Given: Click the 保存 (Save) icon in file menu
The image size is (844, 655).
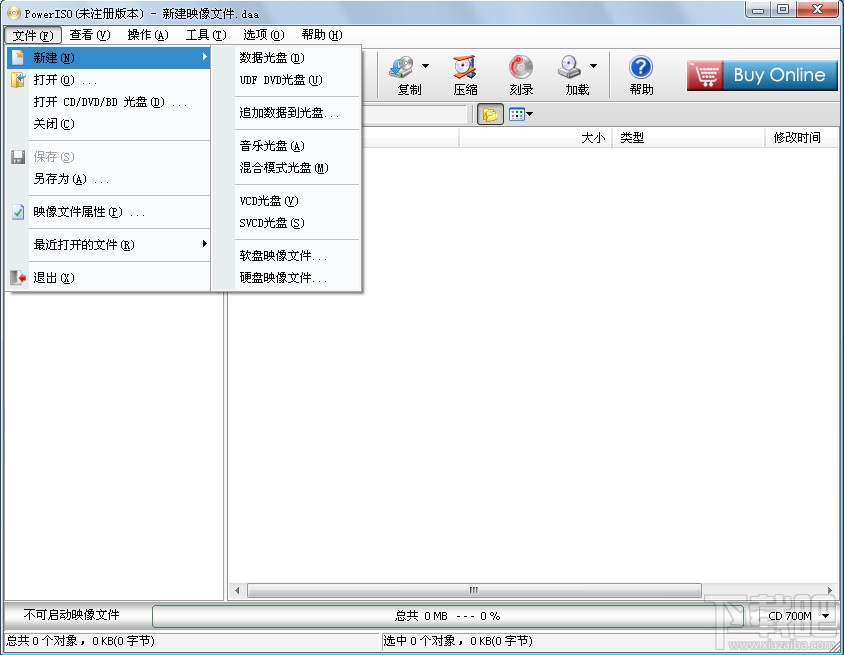Looking at the screenshot, I should click(x=18, y=156).
